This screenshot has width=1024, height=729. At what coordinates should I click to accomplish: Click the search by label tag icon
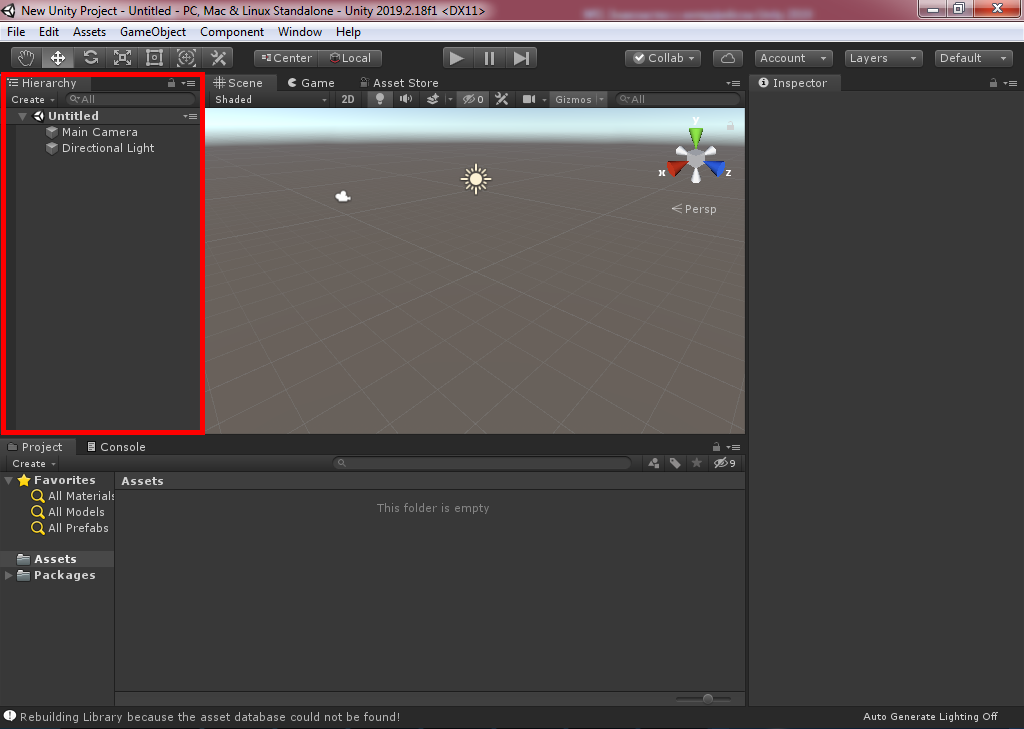(675, 463)
